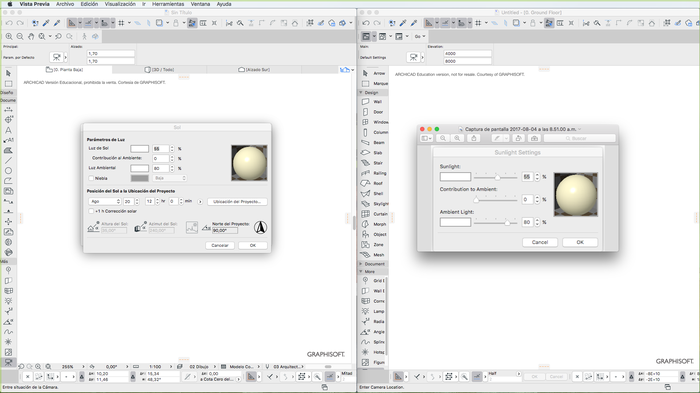Select the Wall tool in right toolbox
Image resolution: width=700 pixels, height=393 pixels.
(373, 102)
